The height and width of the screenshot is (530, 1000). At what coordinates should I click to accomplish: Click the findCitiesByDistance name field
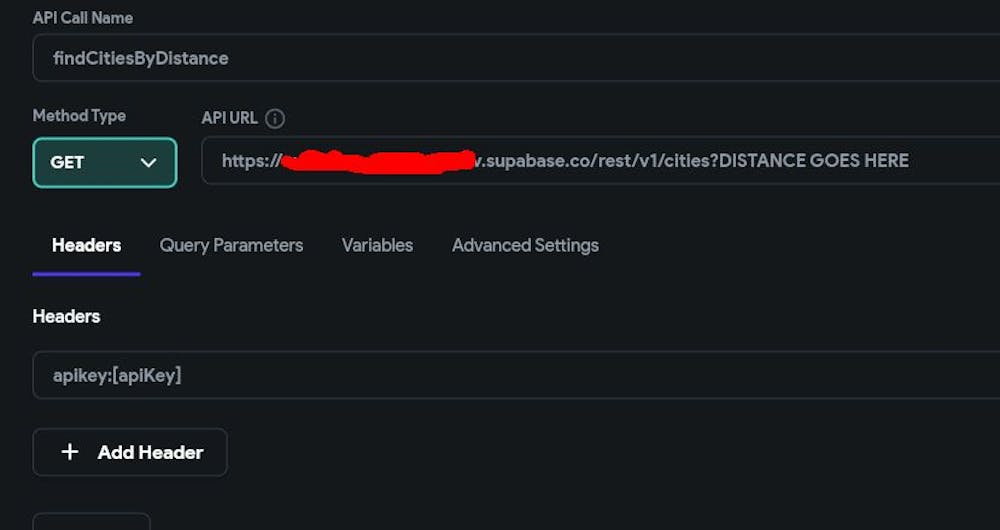point(500,58)
